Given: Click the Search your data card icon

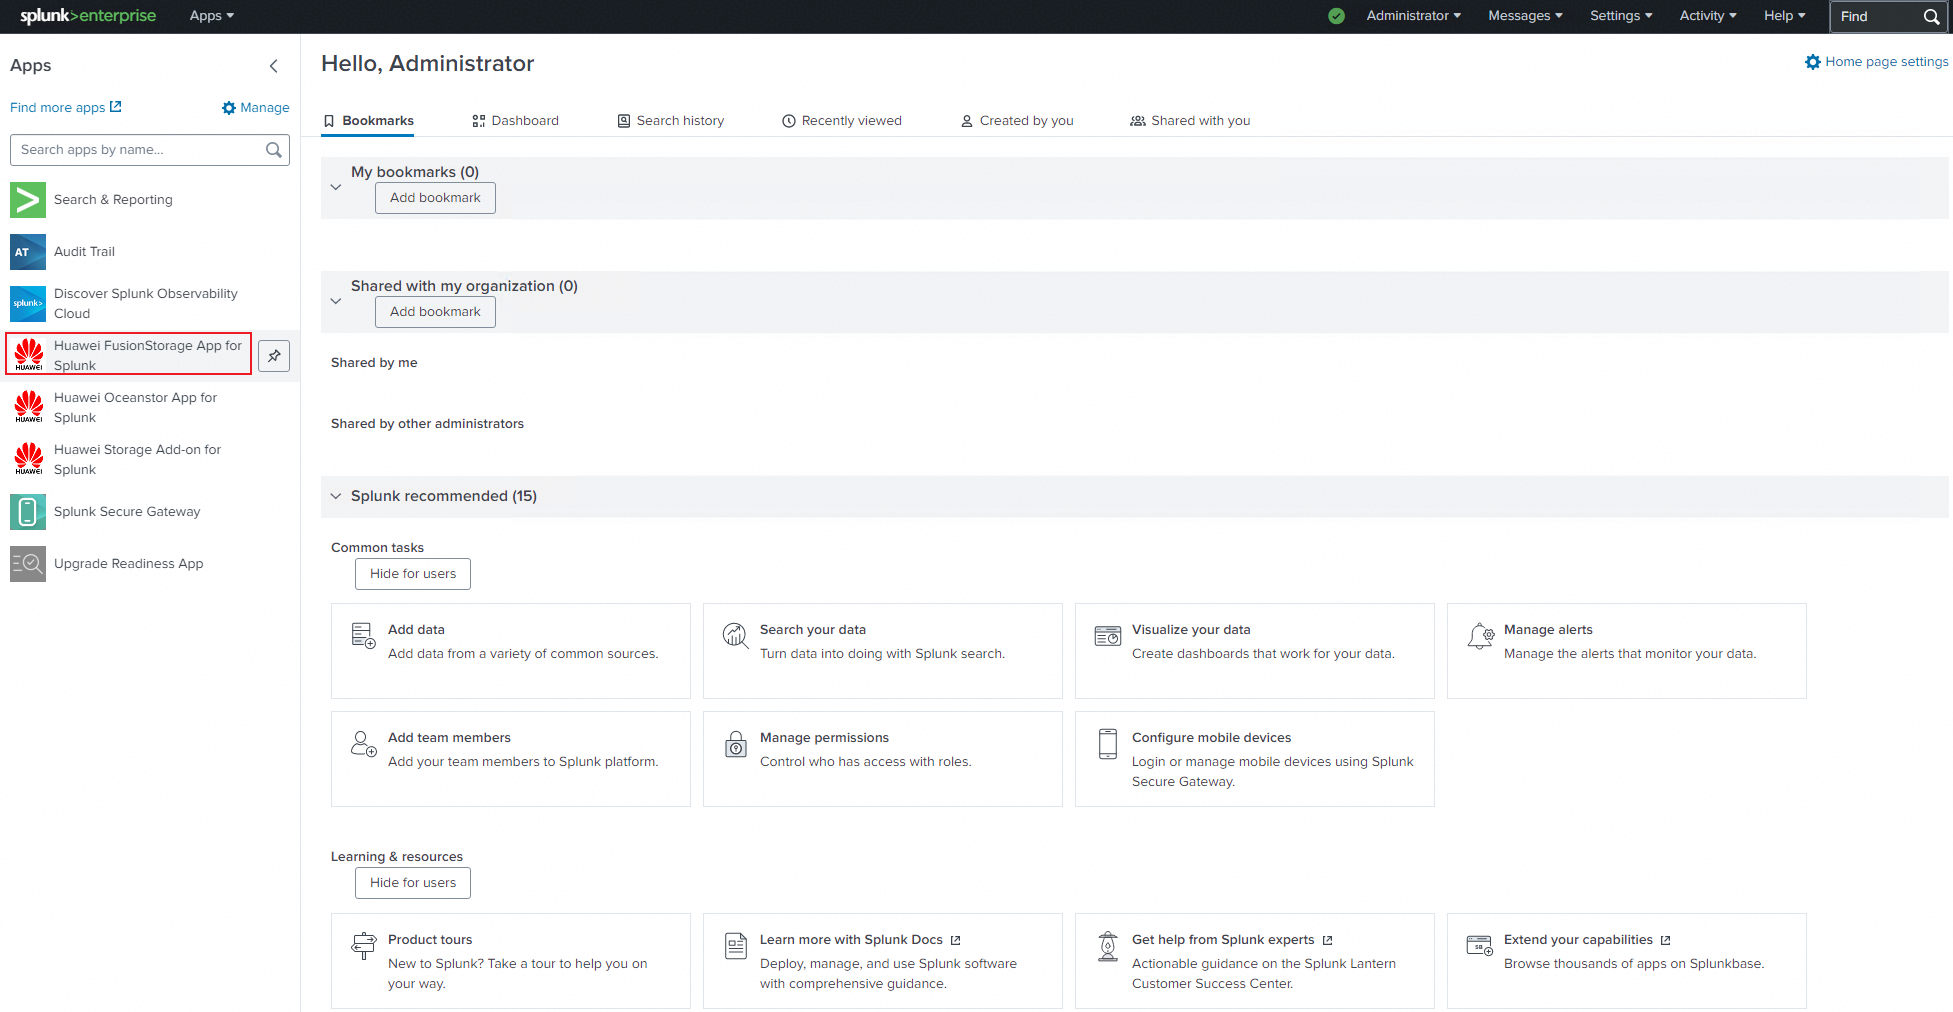Looking at the screenshot, I should tap(735, 635).
